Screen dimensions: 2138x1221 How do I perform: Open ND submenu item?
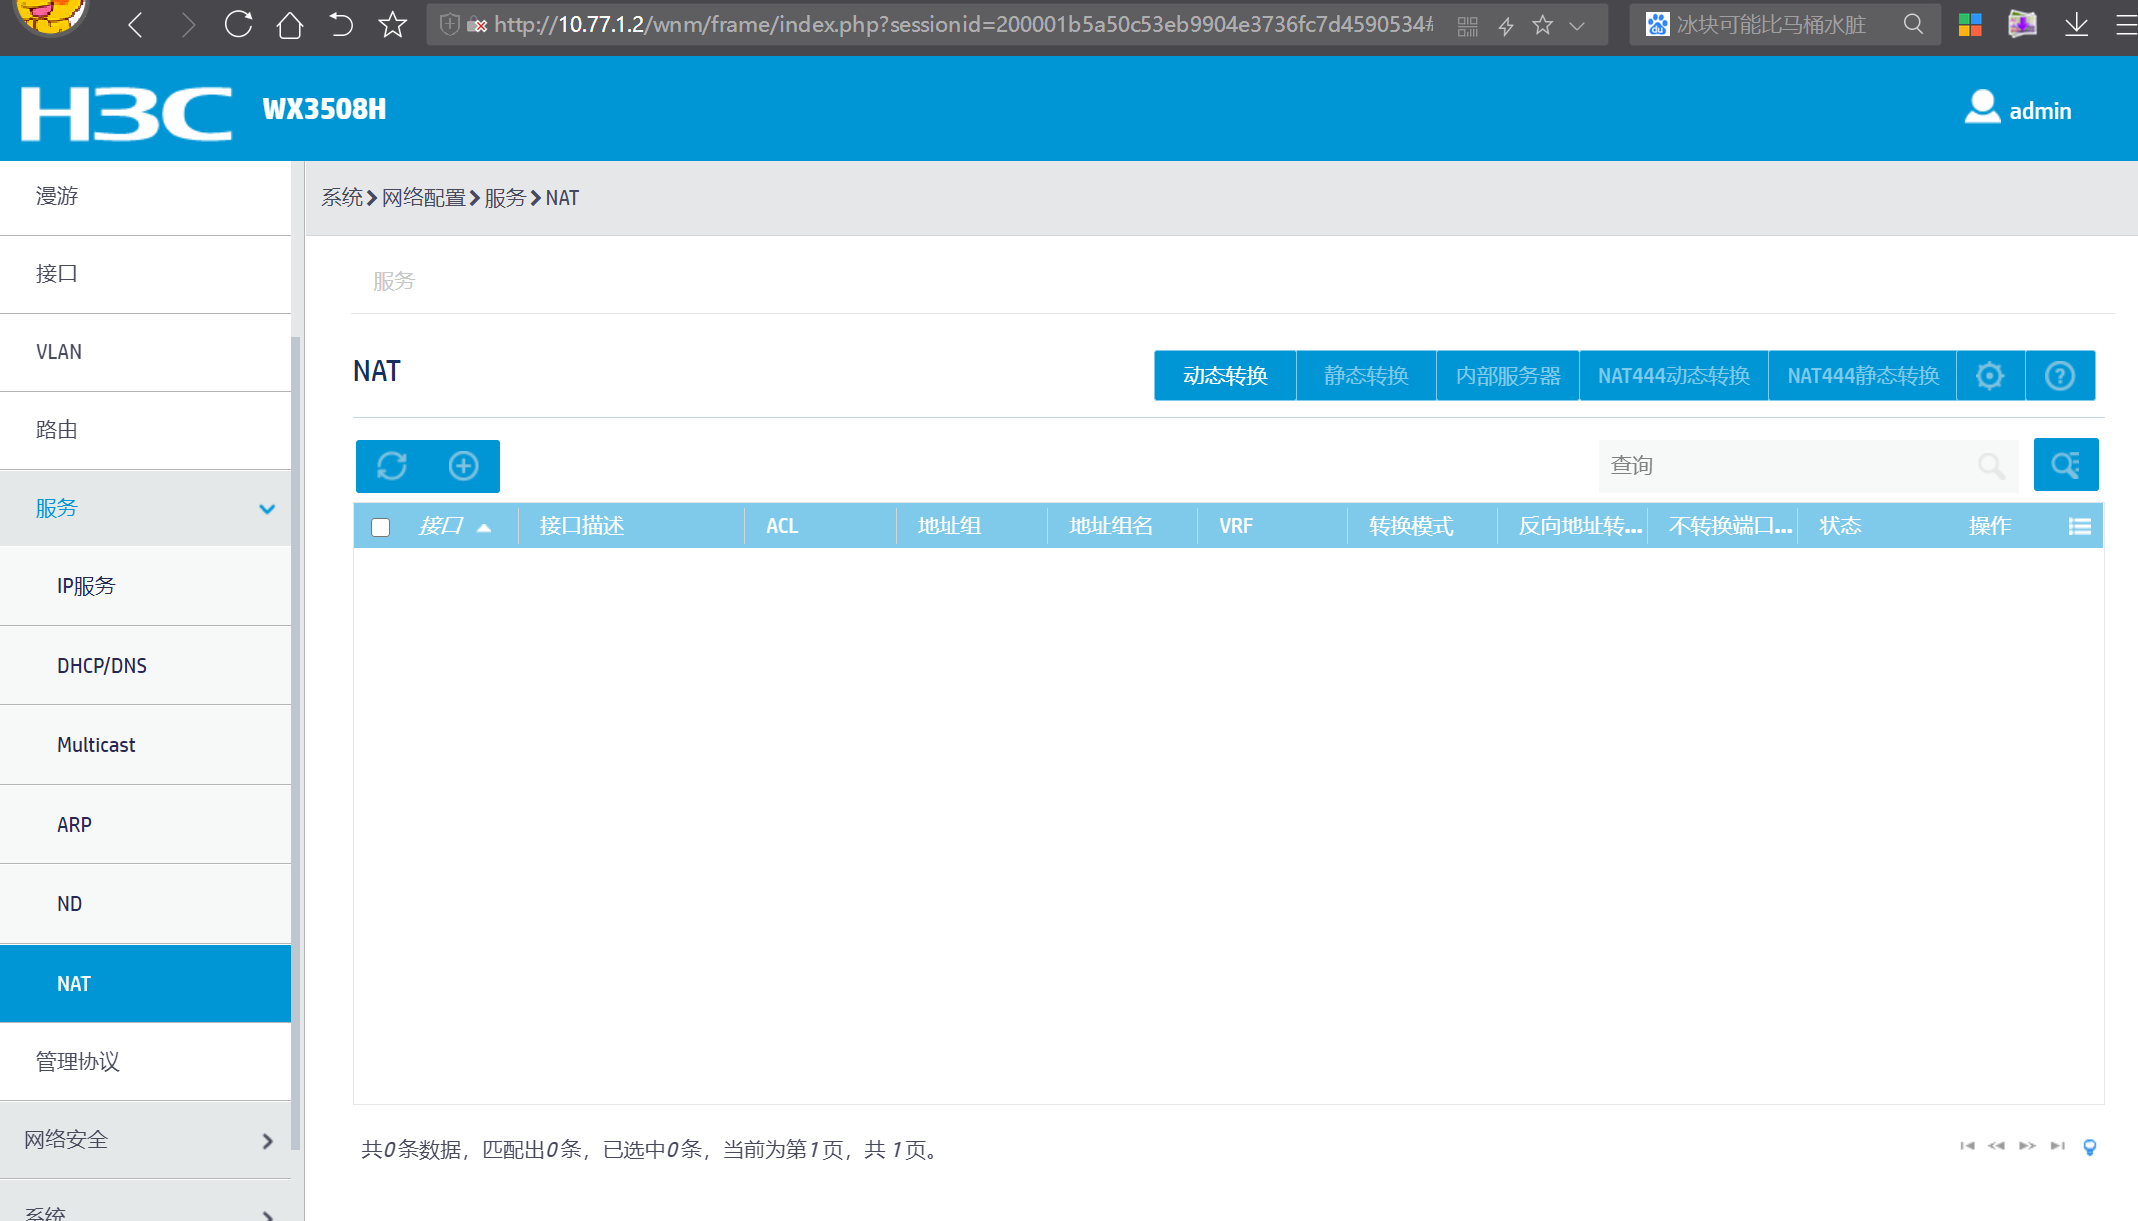(x=145, y=904)
